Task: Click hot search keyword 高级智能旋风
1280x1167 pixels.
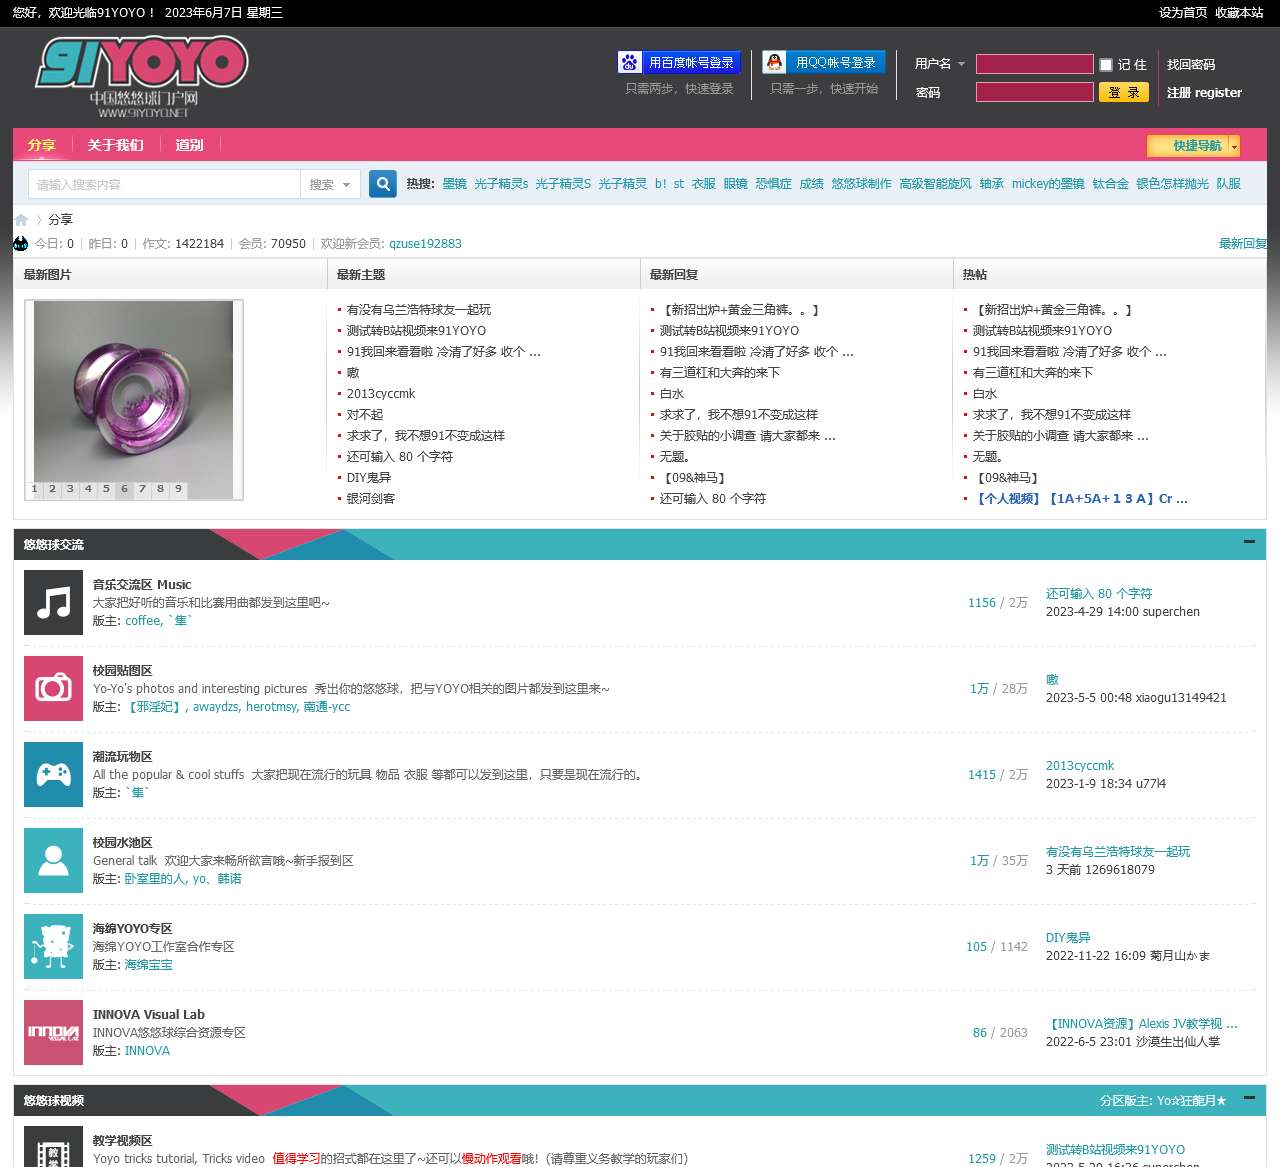Action: coord(935,184)
